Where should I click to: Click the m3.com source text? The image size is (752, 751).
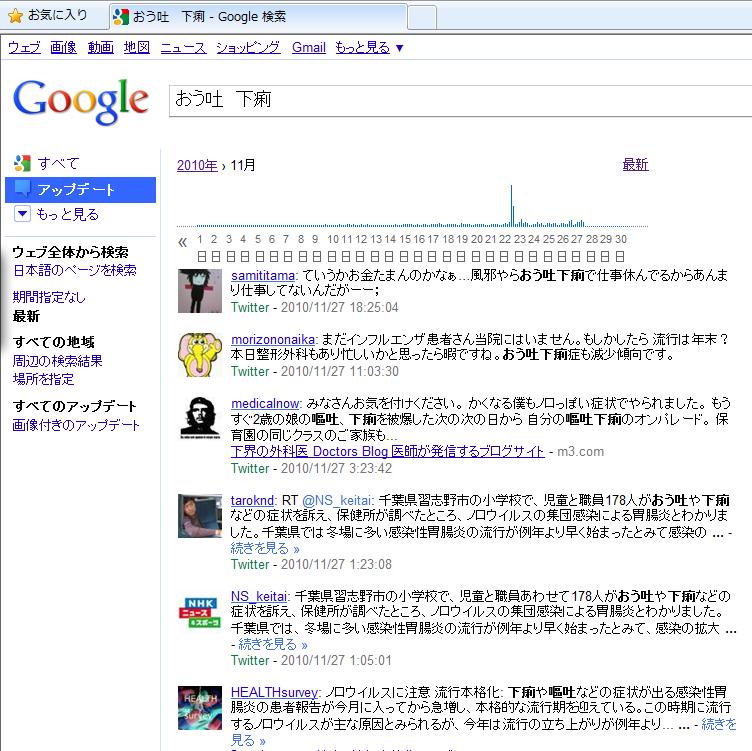coord(580,452)
